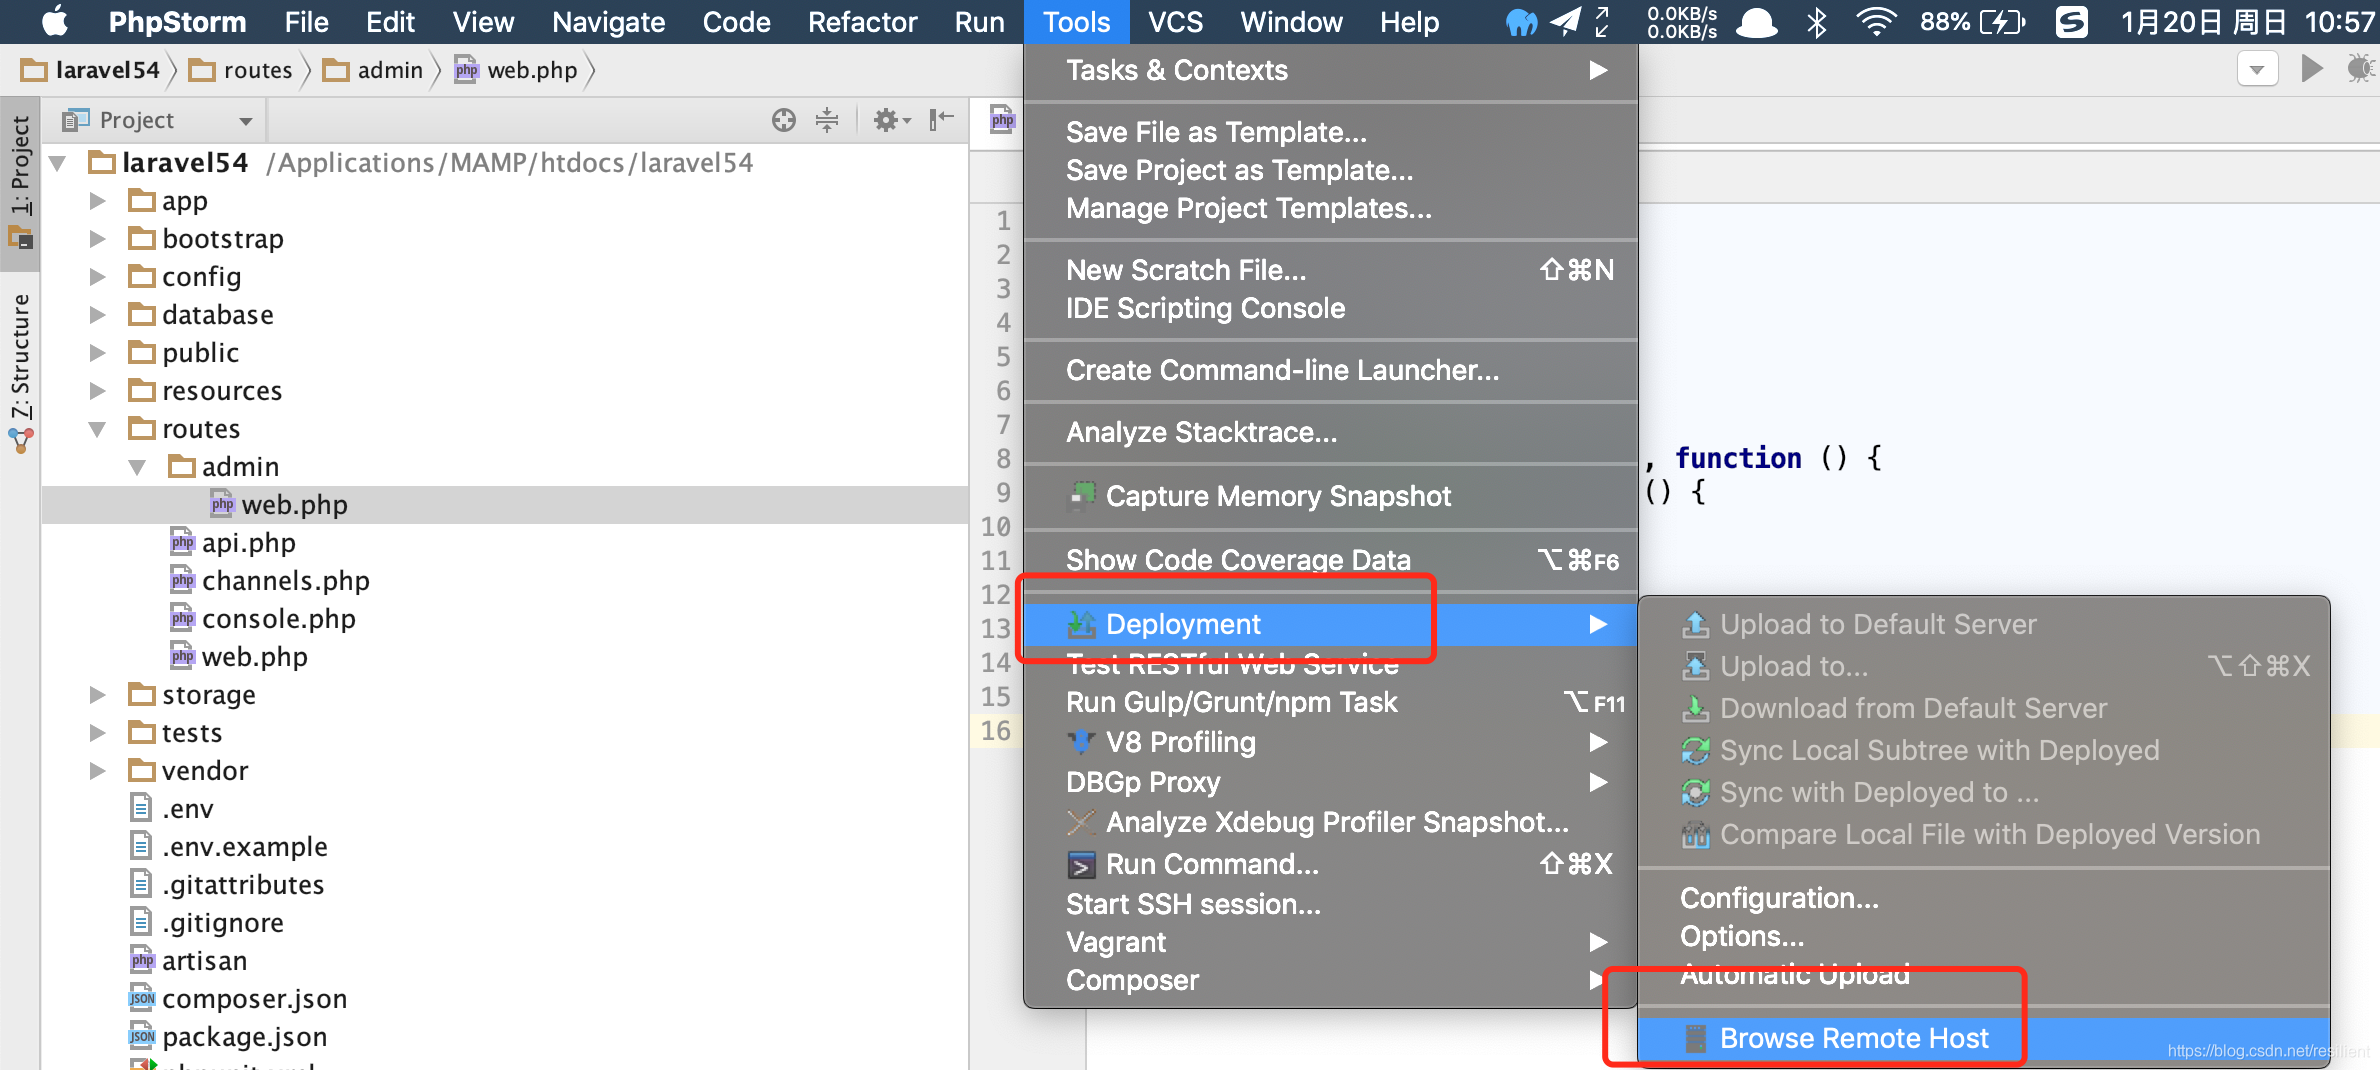Select package.json in project tree
This screenshot has height=1070, width=2380.
244,1037
